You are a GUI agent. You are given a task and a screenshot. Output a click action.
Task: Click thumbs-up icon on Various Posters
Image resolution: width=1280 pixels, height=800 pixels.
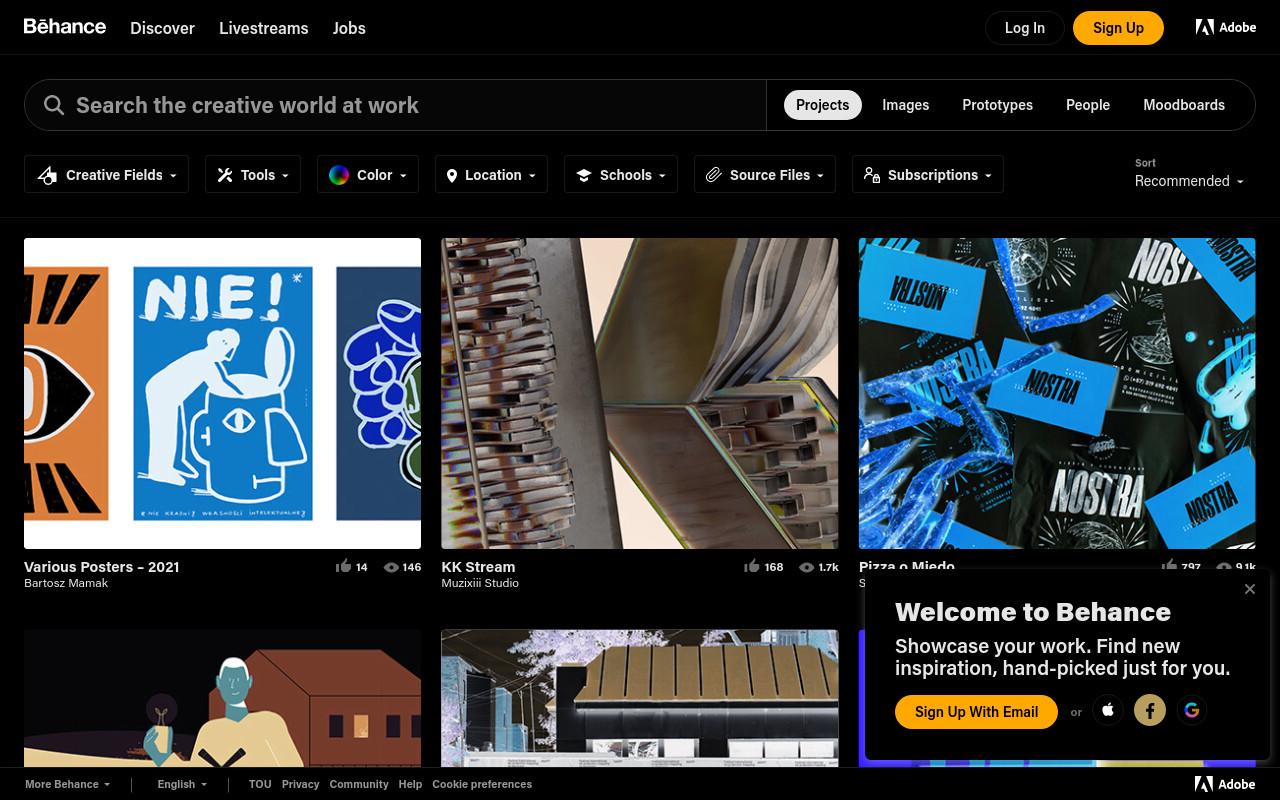pyautogui.click(x=343, y=566)
